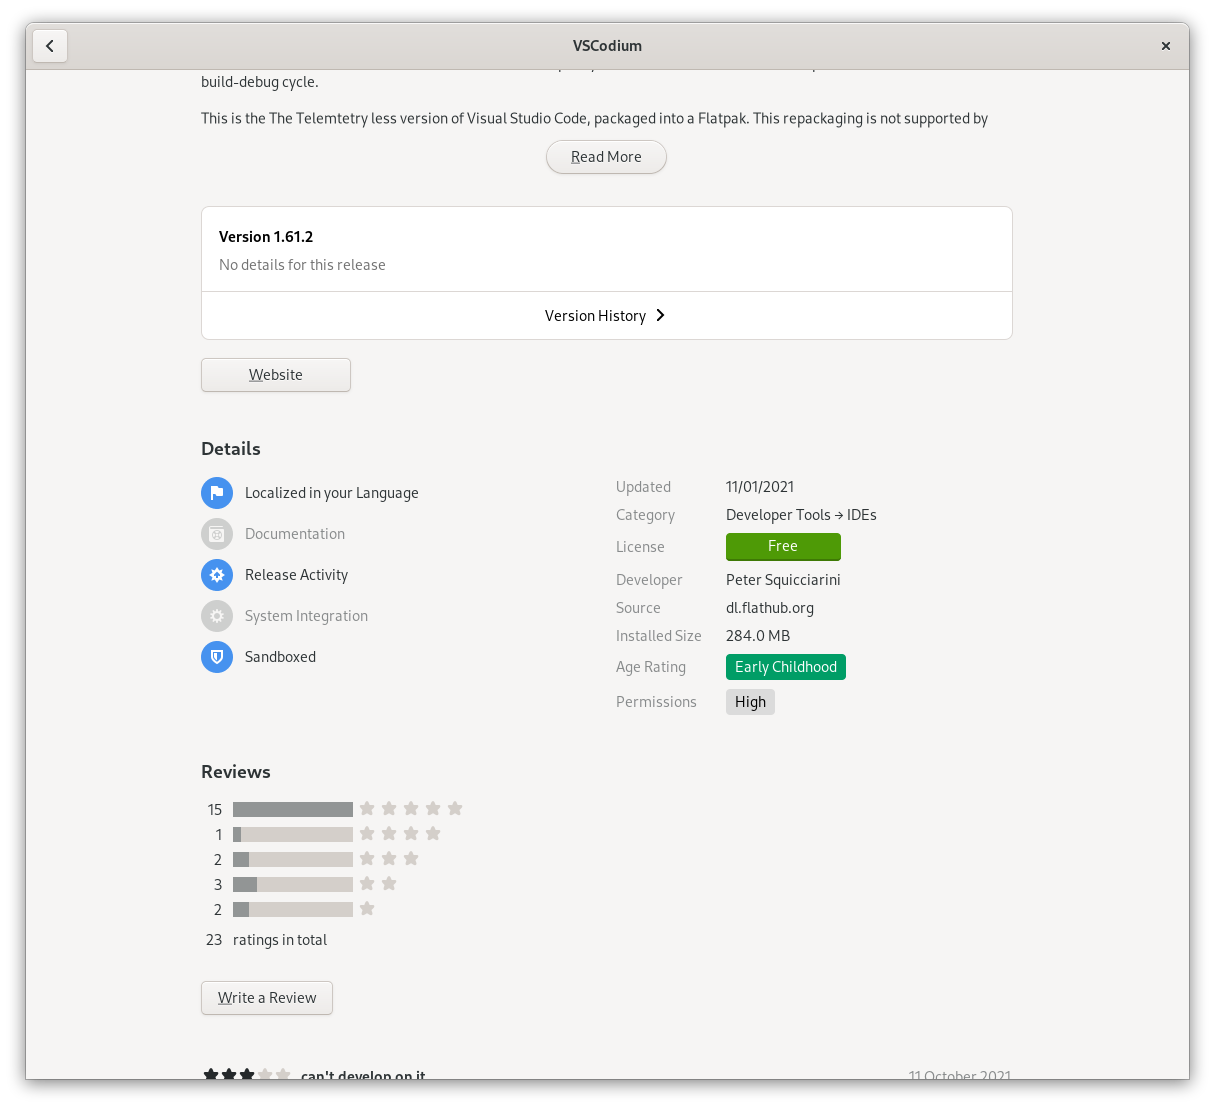Click 'No details for this release' text

(302, 265)
